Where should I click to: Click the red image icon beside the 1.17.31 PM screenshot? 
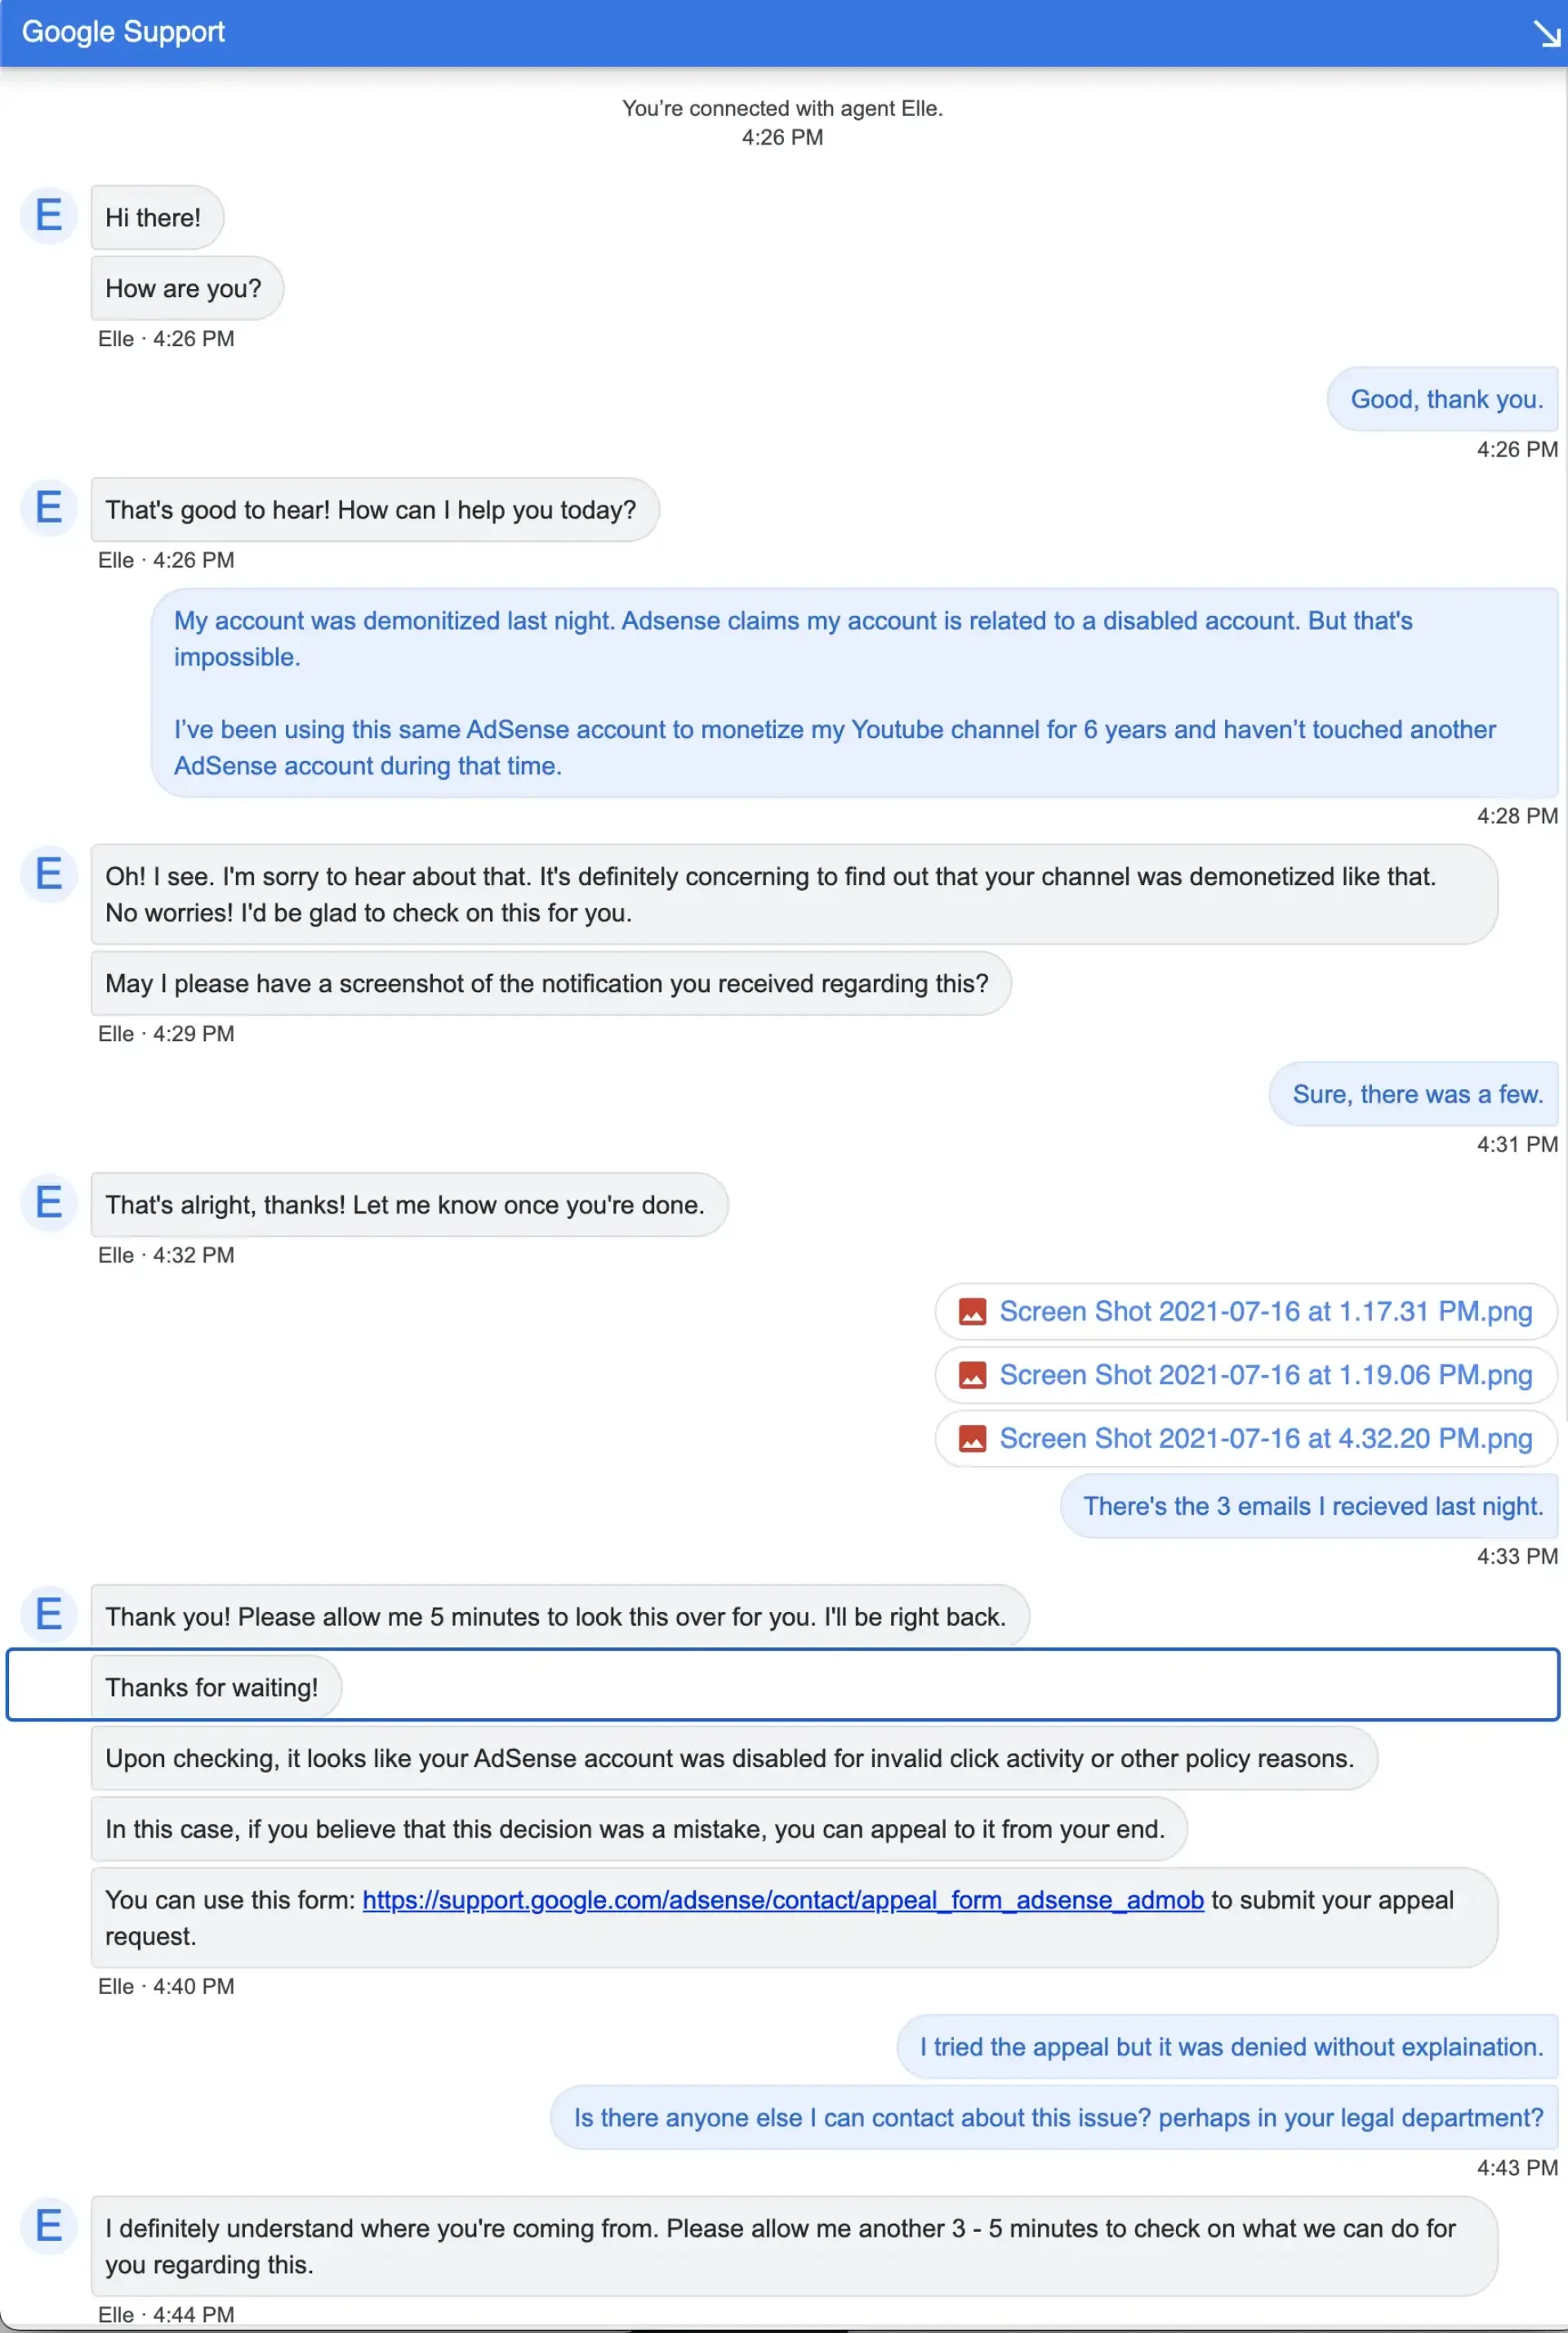[972, 1311]
